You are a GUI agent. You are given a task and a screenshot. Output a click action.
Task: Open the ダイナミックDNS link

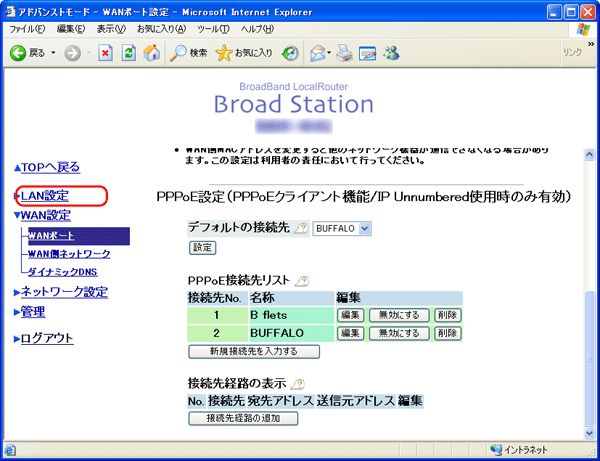pyautogui.click(x=62, y=272)
